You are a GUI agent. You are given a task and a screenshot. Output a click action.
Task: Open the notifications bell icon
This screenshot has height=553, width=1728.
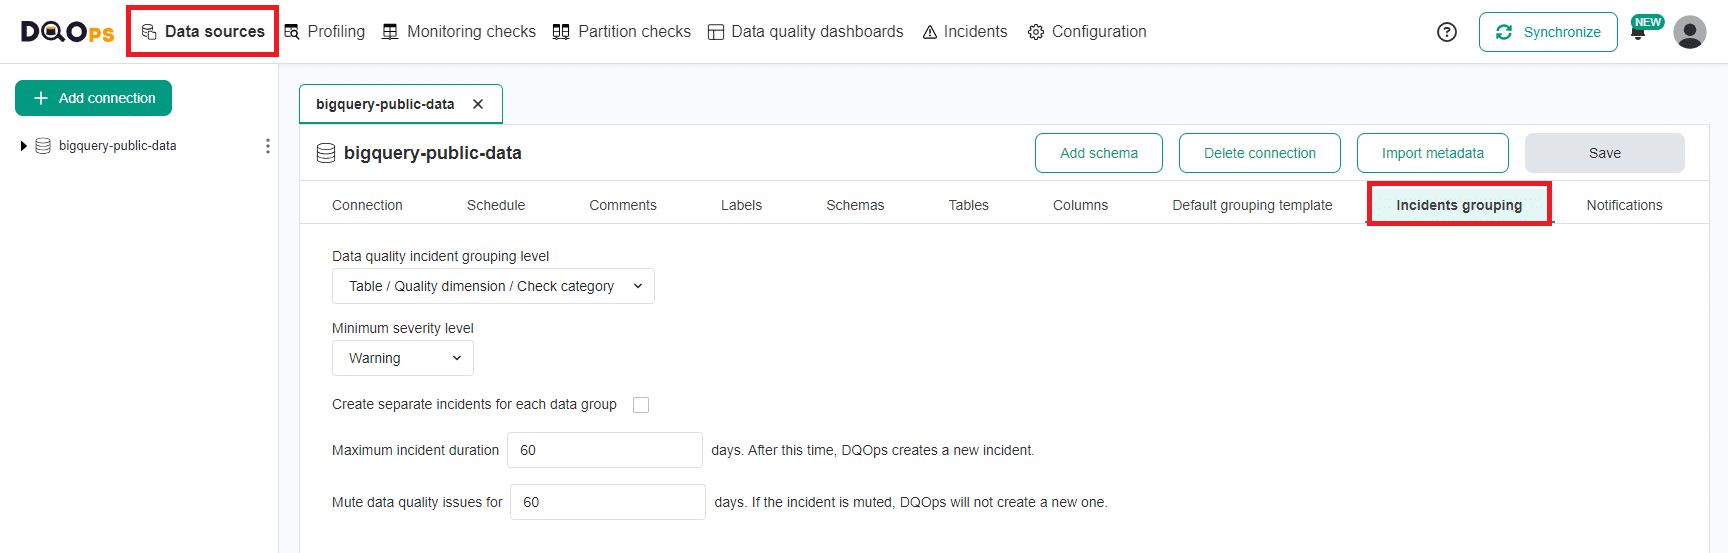[1638, 32]
